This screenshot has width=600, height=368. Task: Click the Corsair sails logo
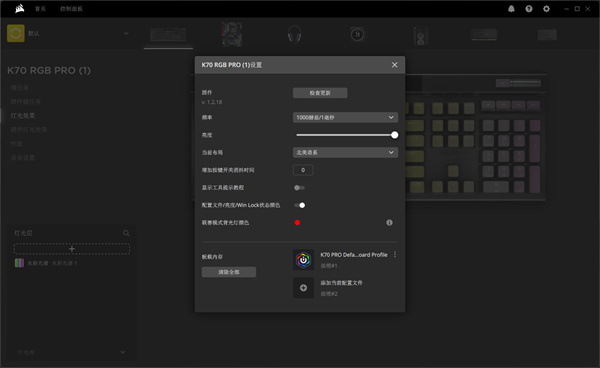pos(20,8)
